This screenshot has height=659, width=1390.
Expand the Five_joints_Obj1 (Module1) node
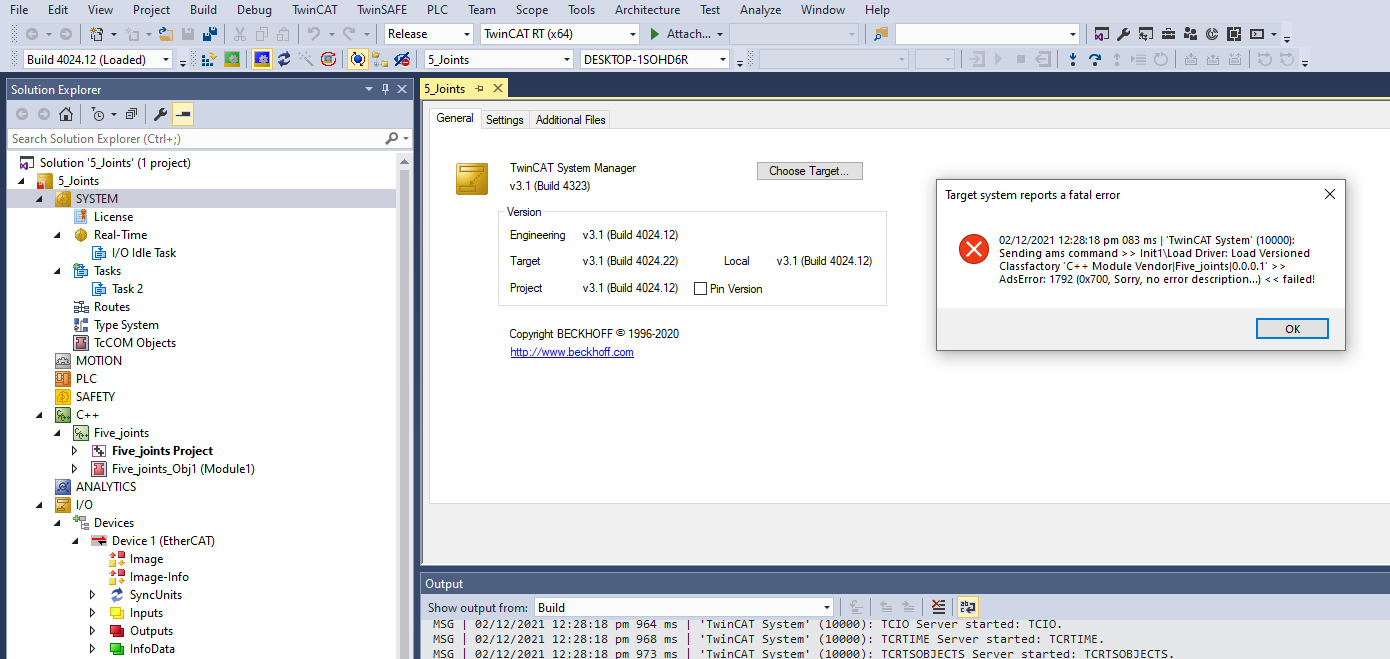click(75, 469)
